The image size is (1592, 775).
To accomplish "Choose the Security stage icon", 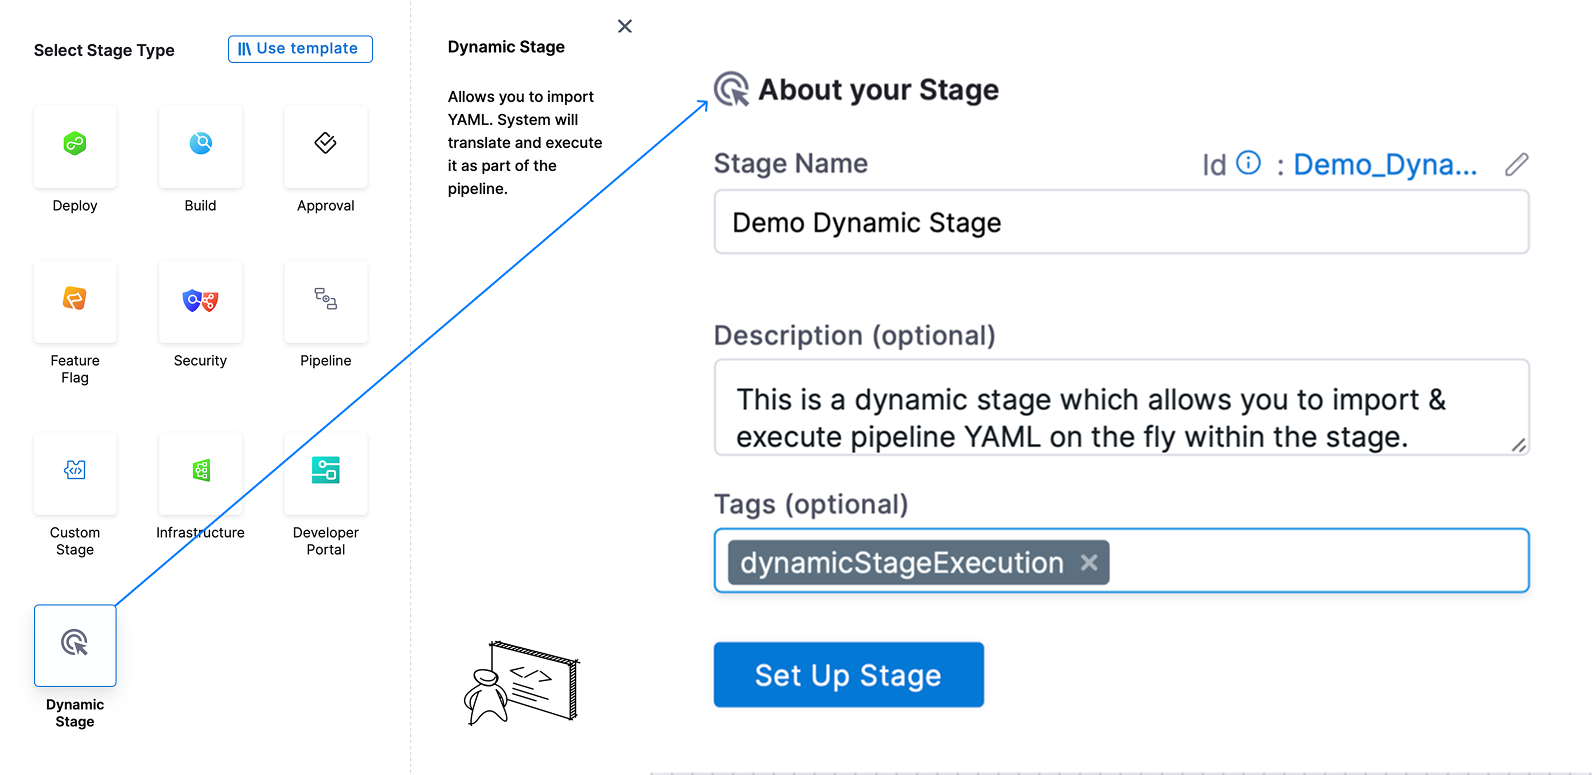I will (x=200, y=301).
